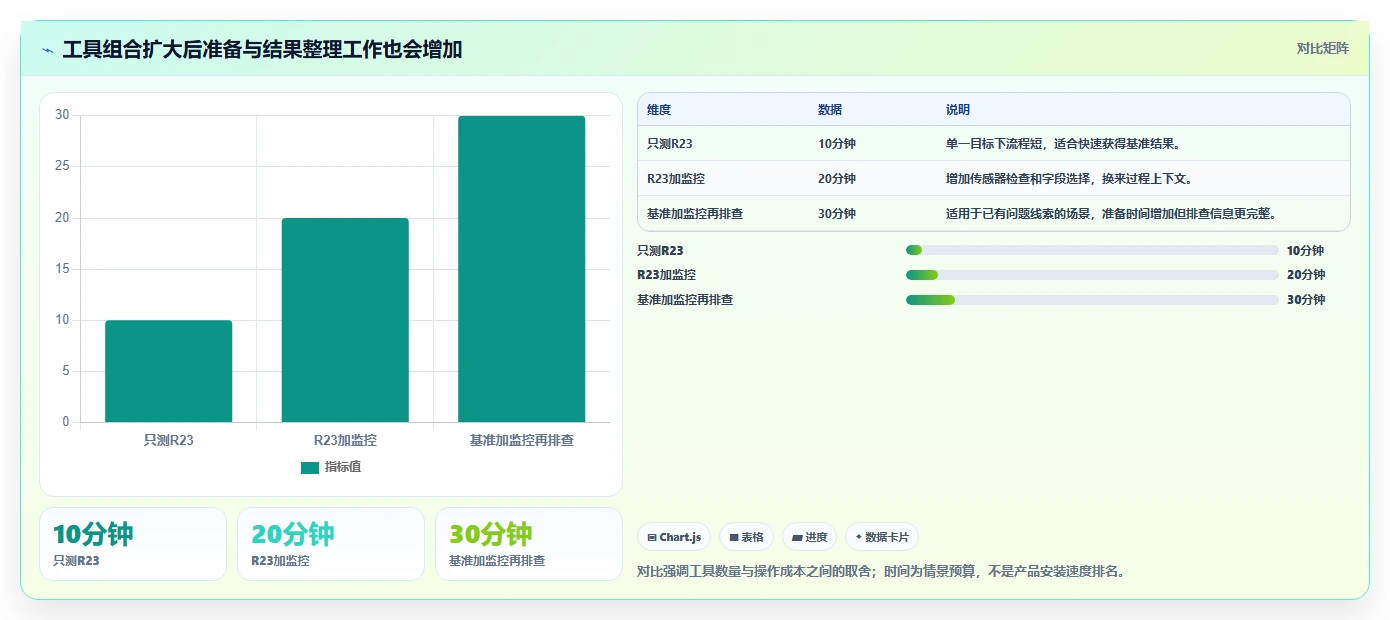Screen dimensions: 1390x620
Task: Click the R23加监控 x-axis label under chart
Action: (x=345, y=439)
